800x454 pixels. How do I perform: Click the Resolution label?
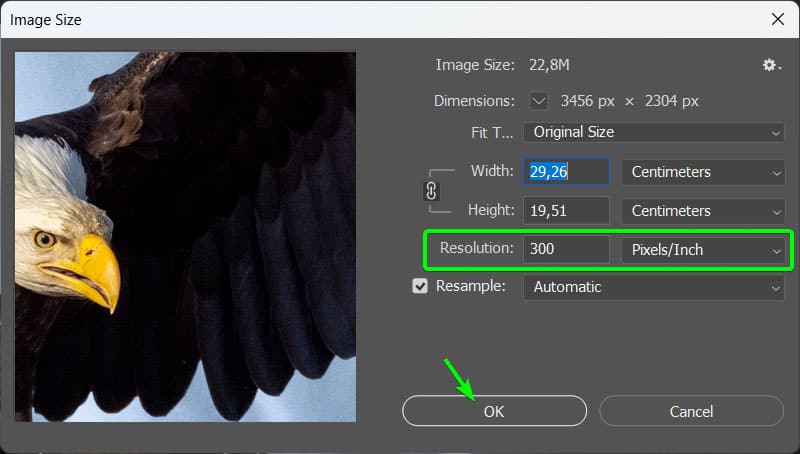pyautogui.click(x=476, y=250)
